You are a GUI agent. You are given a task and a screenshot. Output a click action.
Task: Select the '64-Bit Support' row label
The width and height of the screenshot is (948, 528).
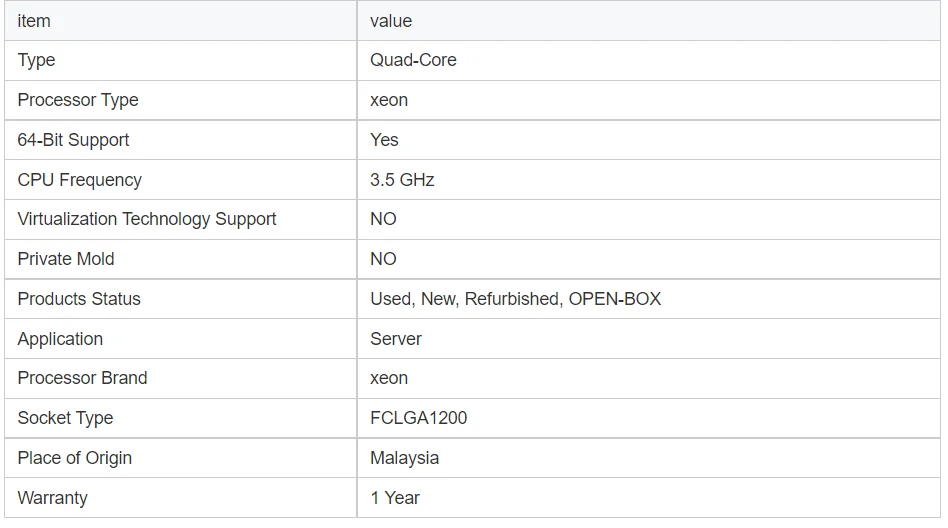[73, 140]
